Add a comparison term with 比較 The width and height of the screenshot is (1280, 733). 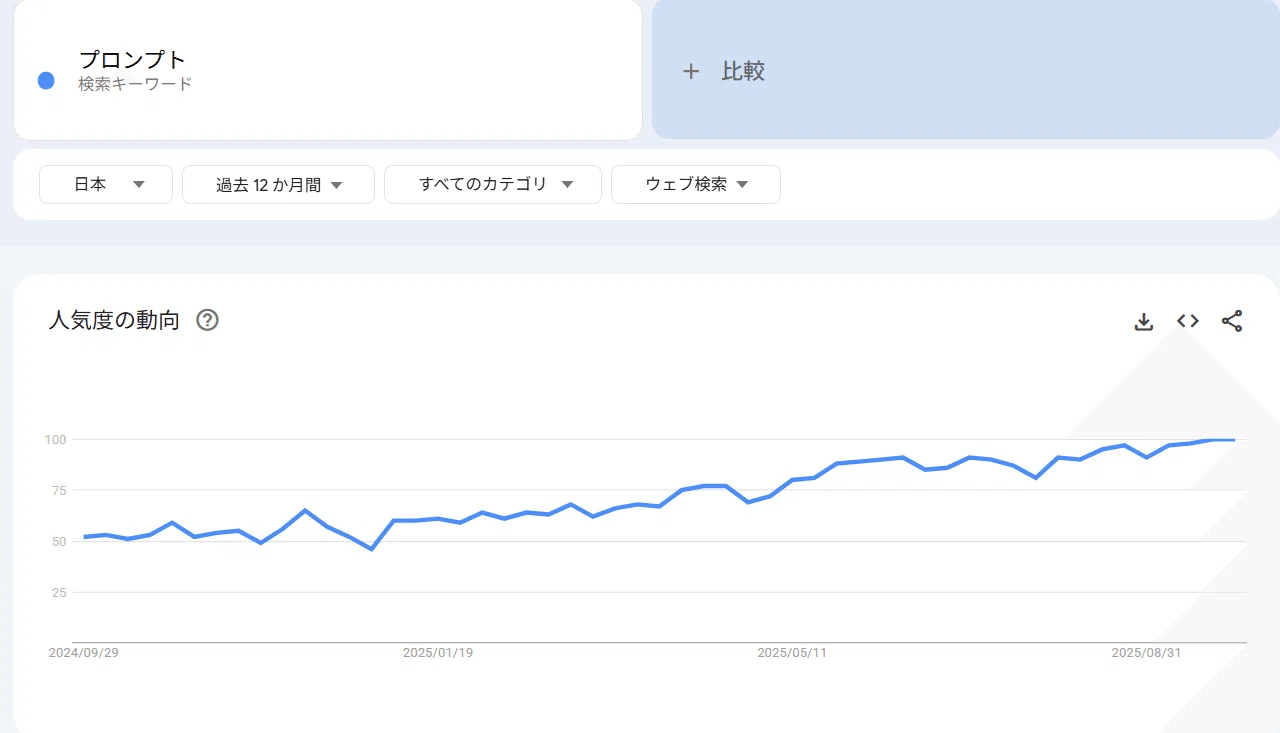(966, 70)
